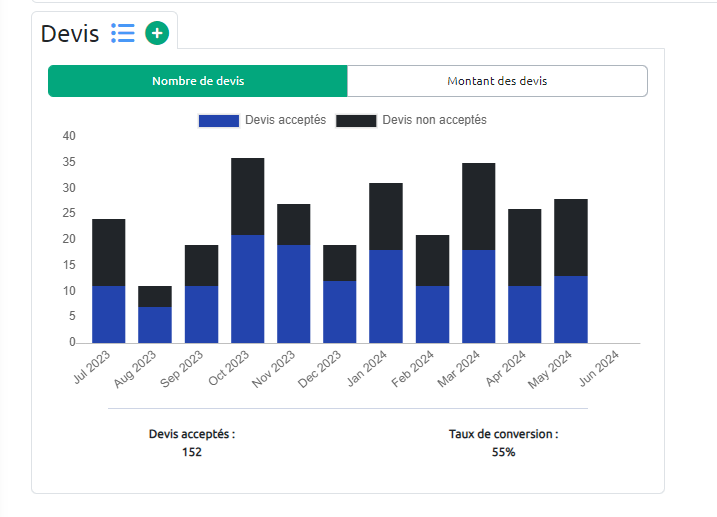Screen dimensions: 717x517
Task: Switch to Montant des devis tab
Action: [497, 81]
